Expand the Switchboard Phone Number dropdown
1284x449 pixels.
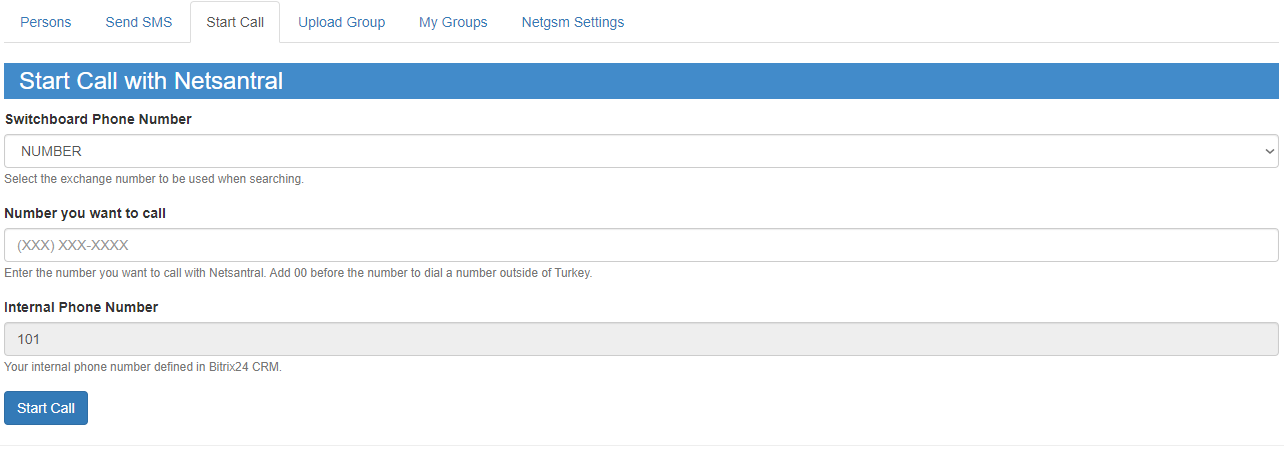click(640, 151)
